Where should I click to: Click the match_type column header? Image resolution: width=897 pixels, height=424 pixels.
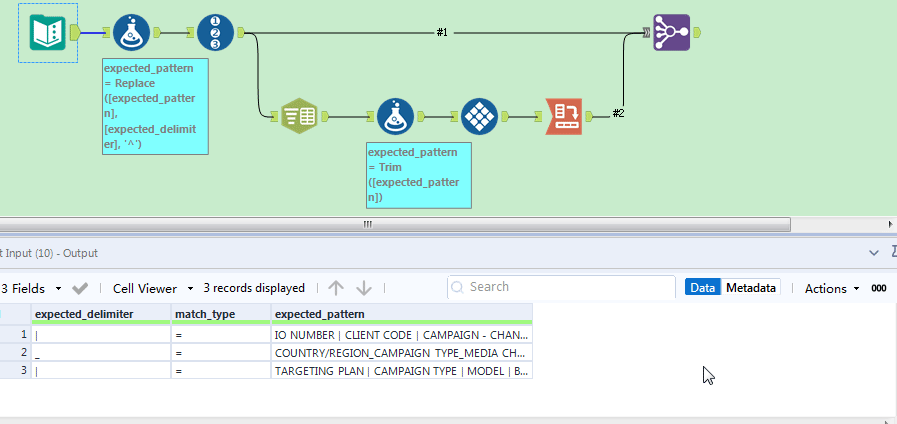point(221,314)
